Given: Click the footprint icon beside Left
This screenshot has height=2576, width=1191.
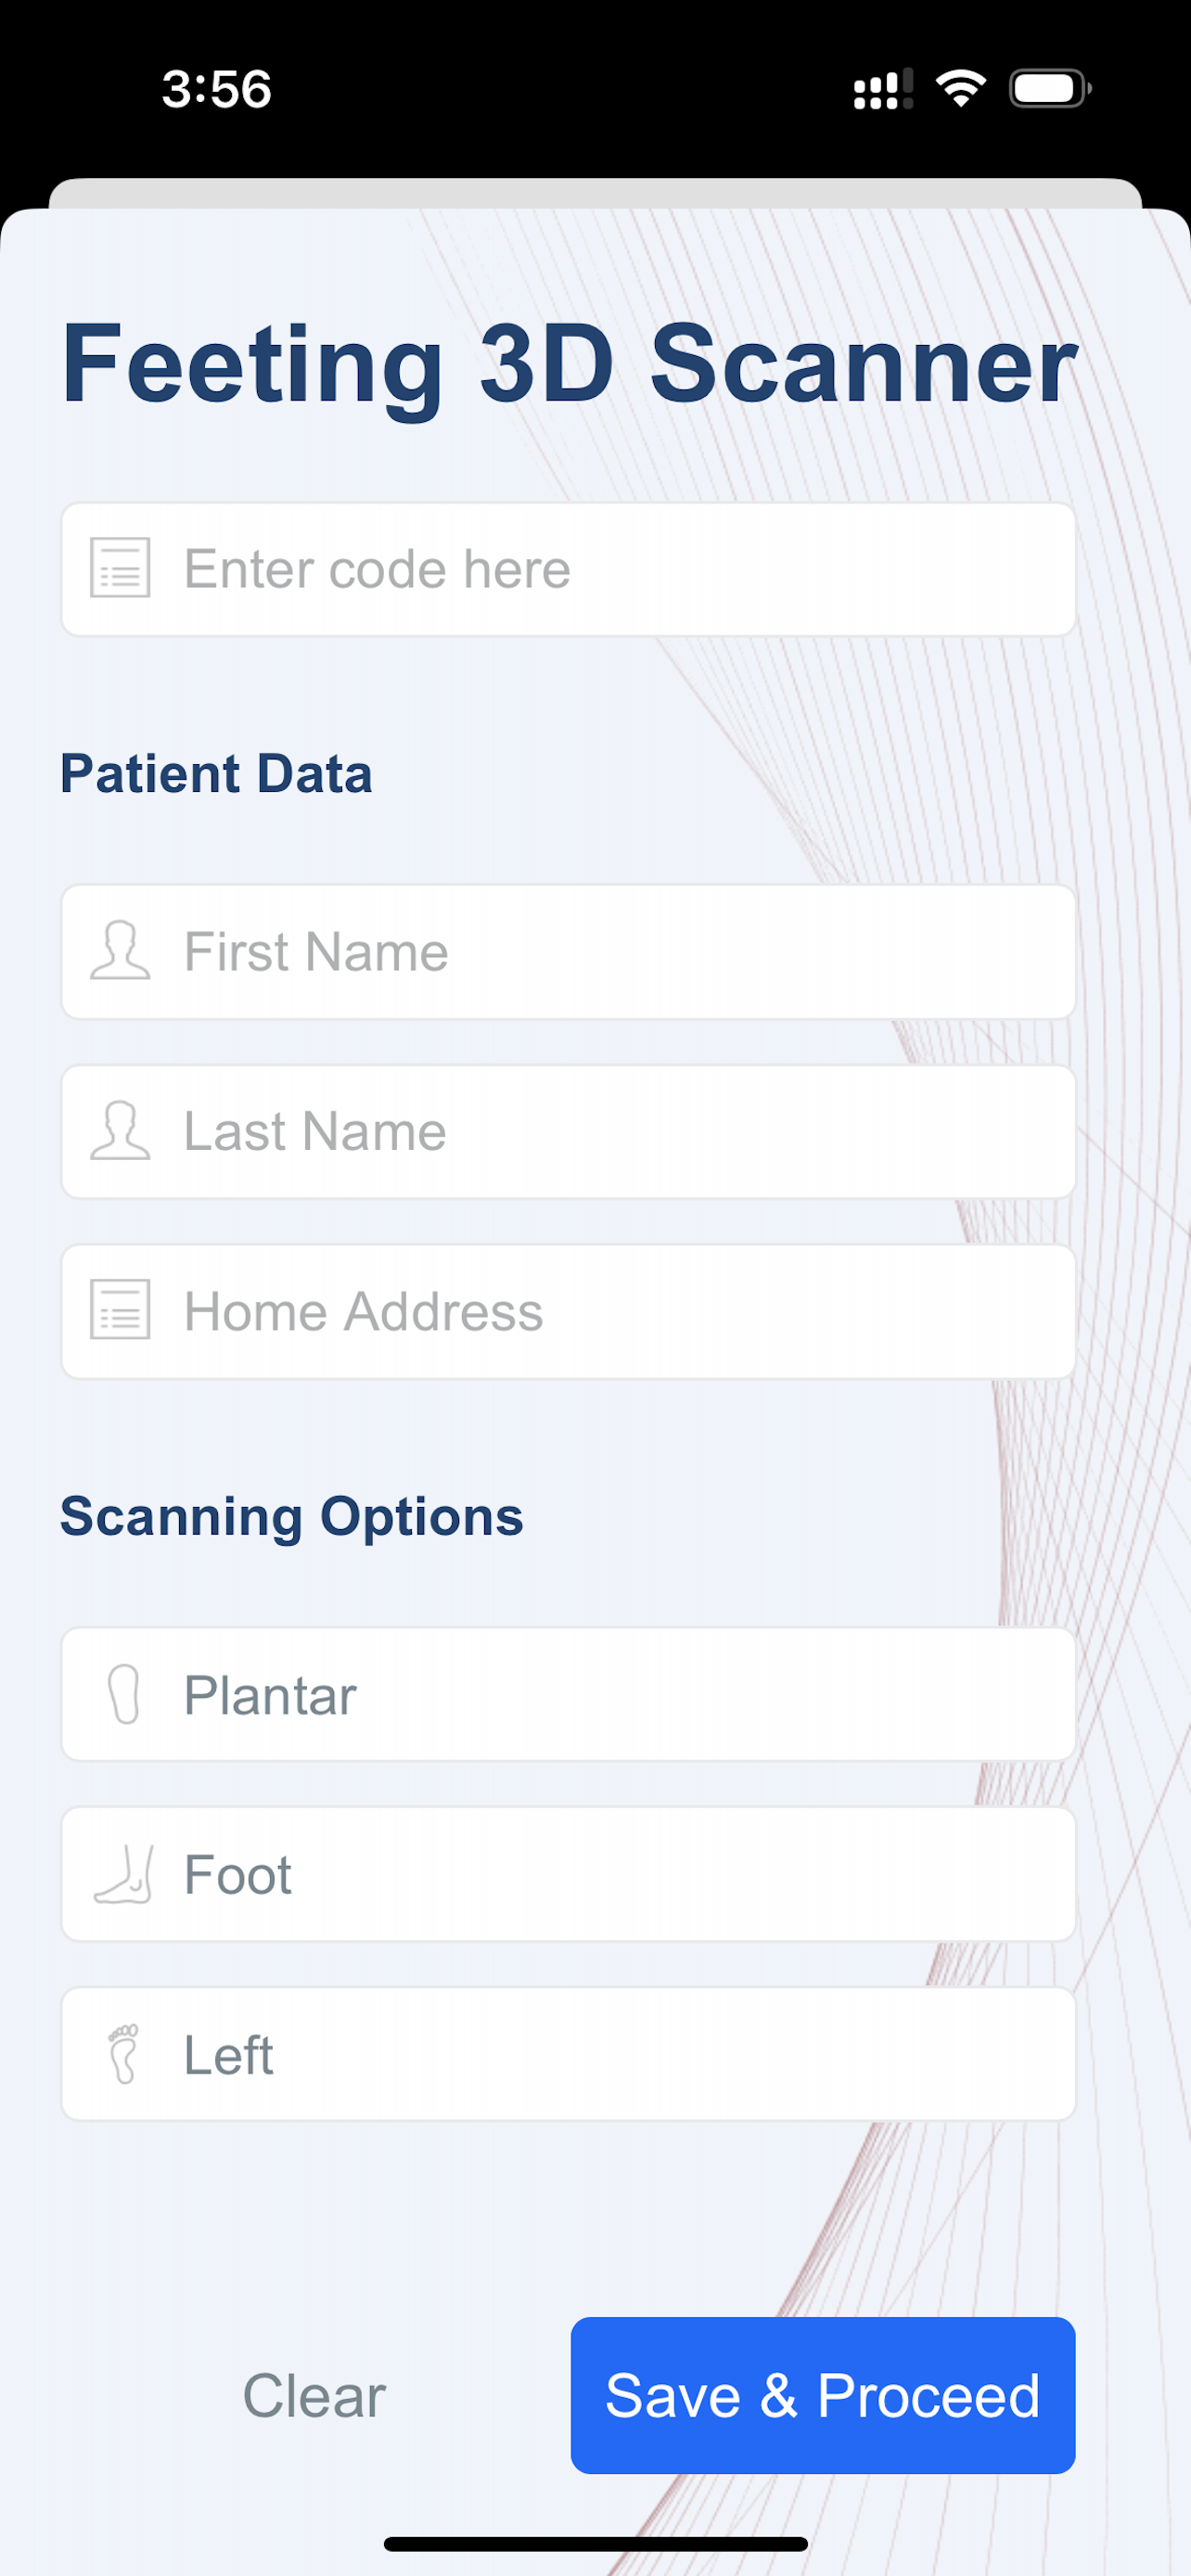Looking at the screenshot, I should pos(124,2054).
